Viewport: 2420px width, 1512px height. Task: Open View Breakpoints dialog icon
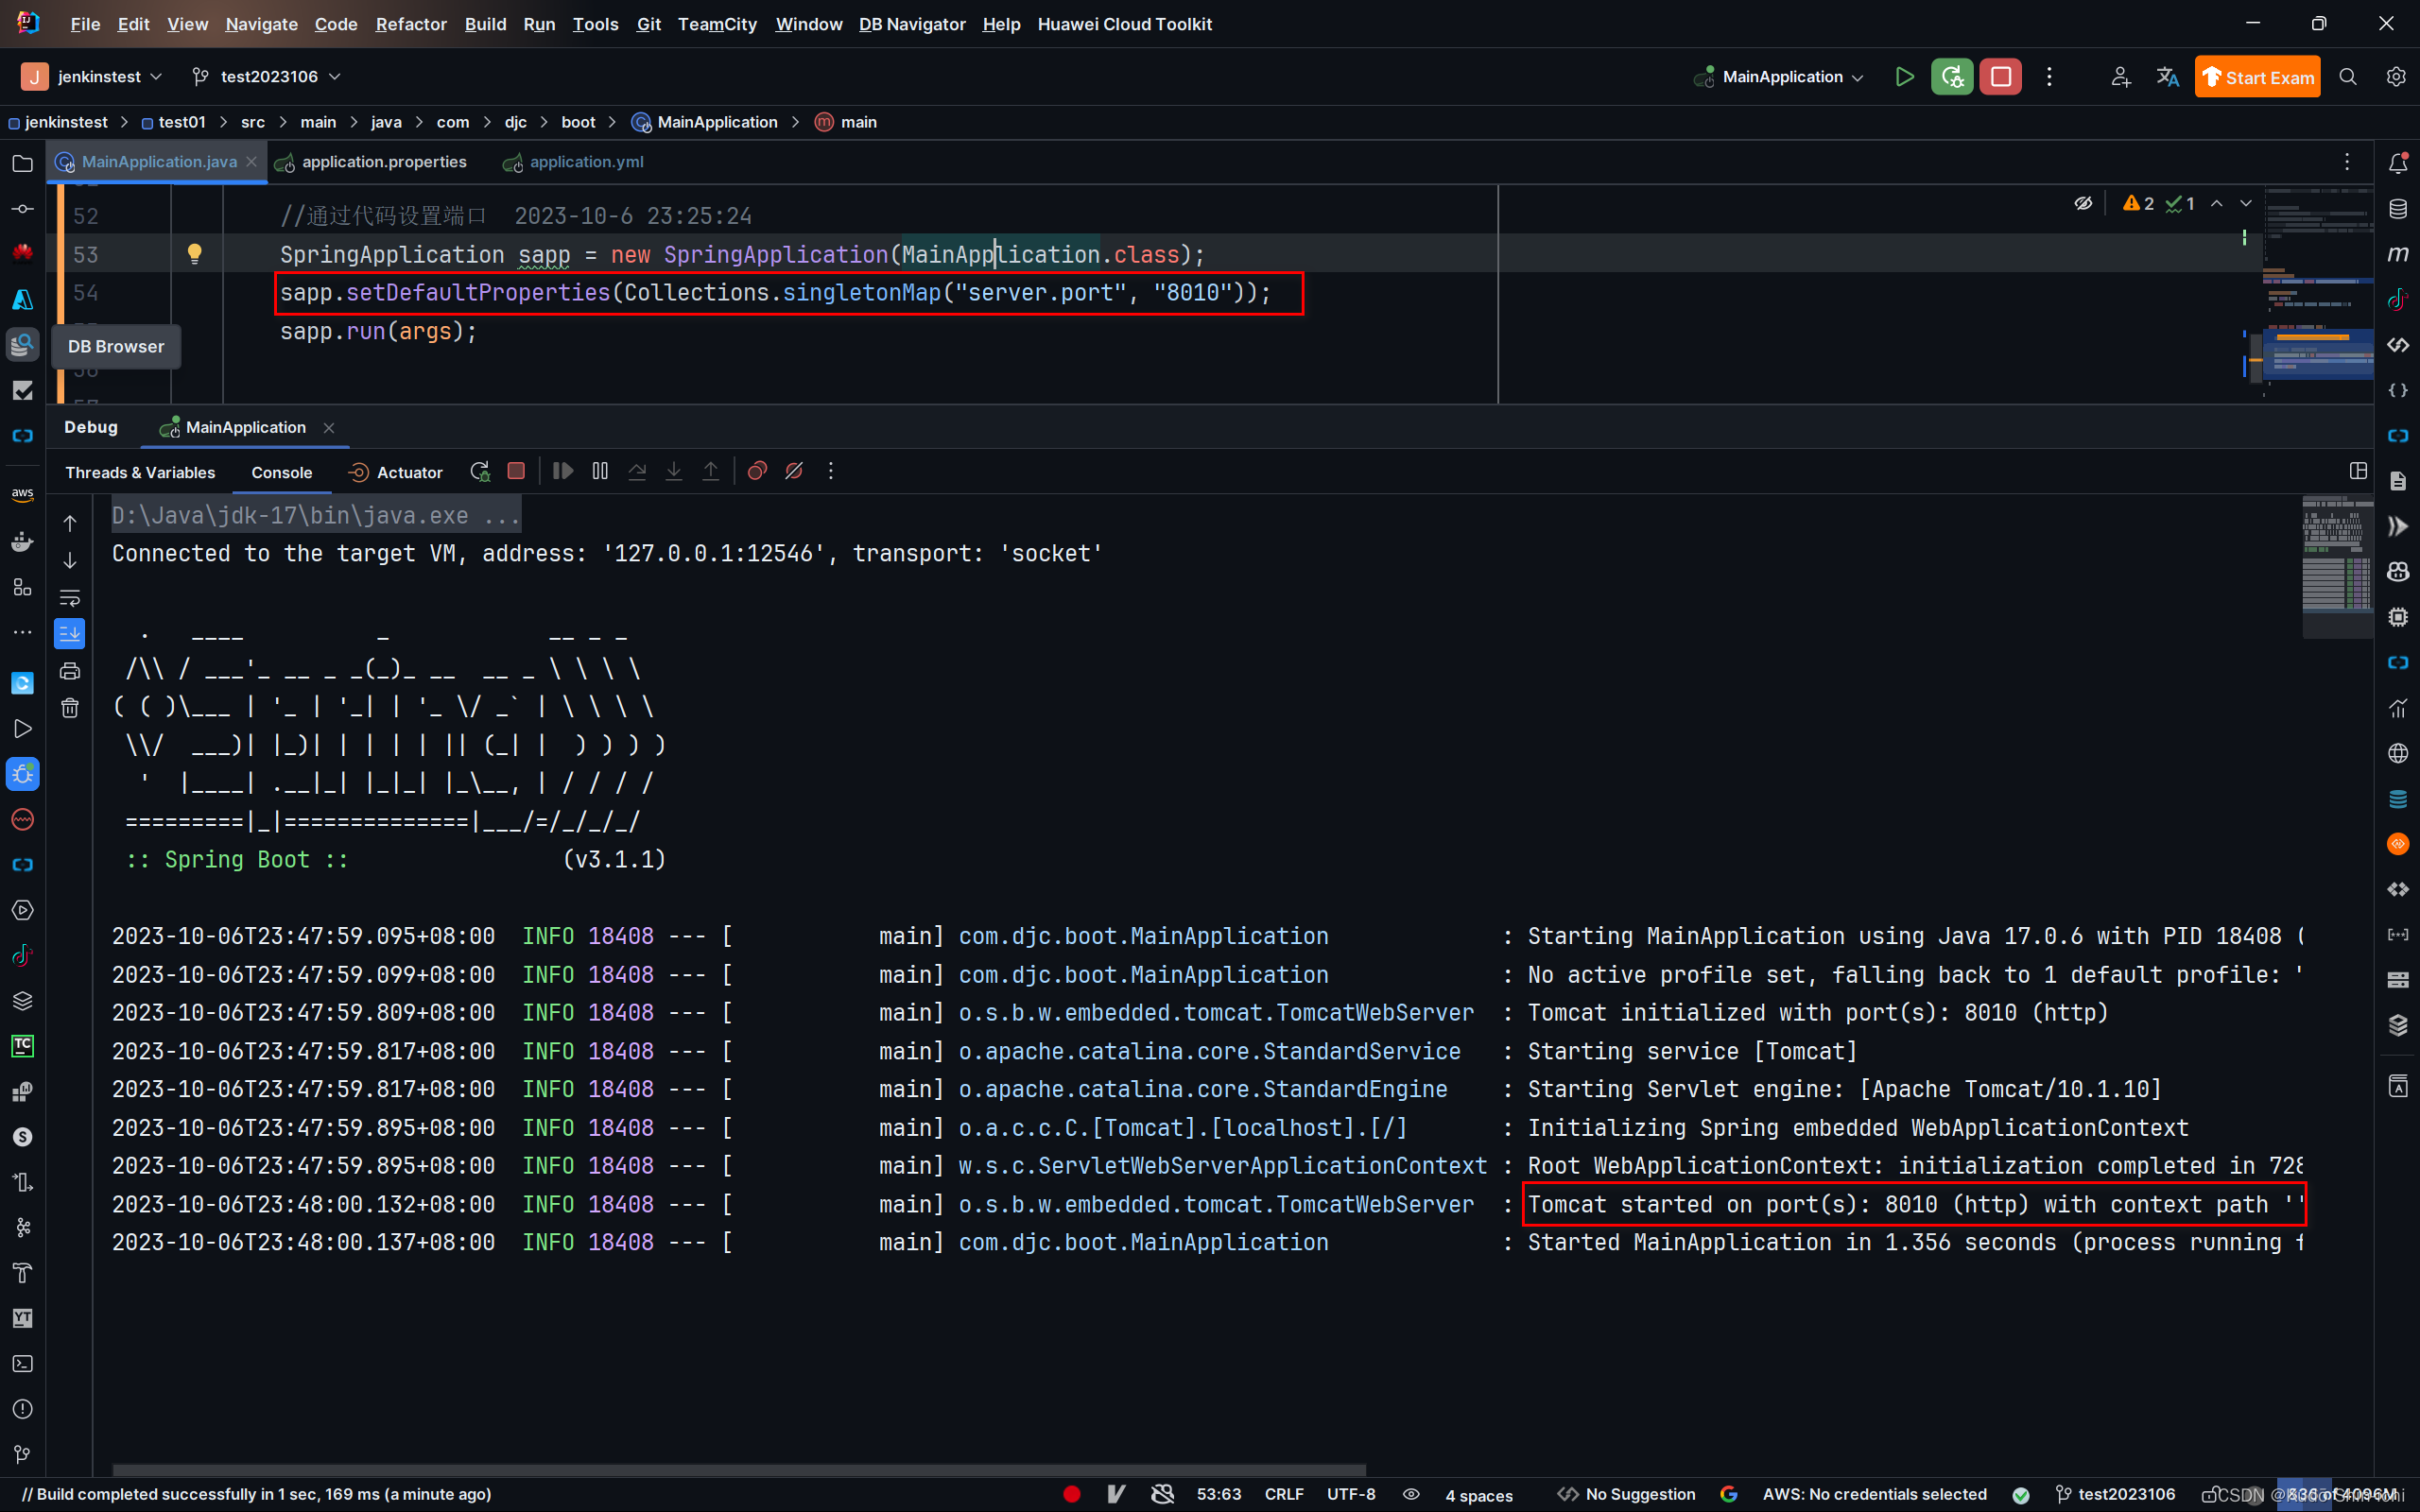[757, 471]
